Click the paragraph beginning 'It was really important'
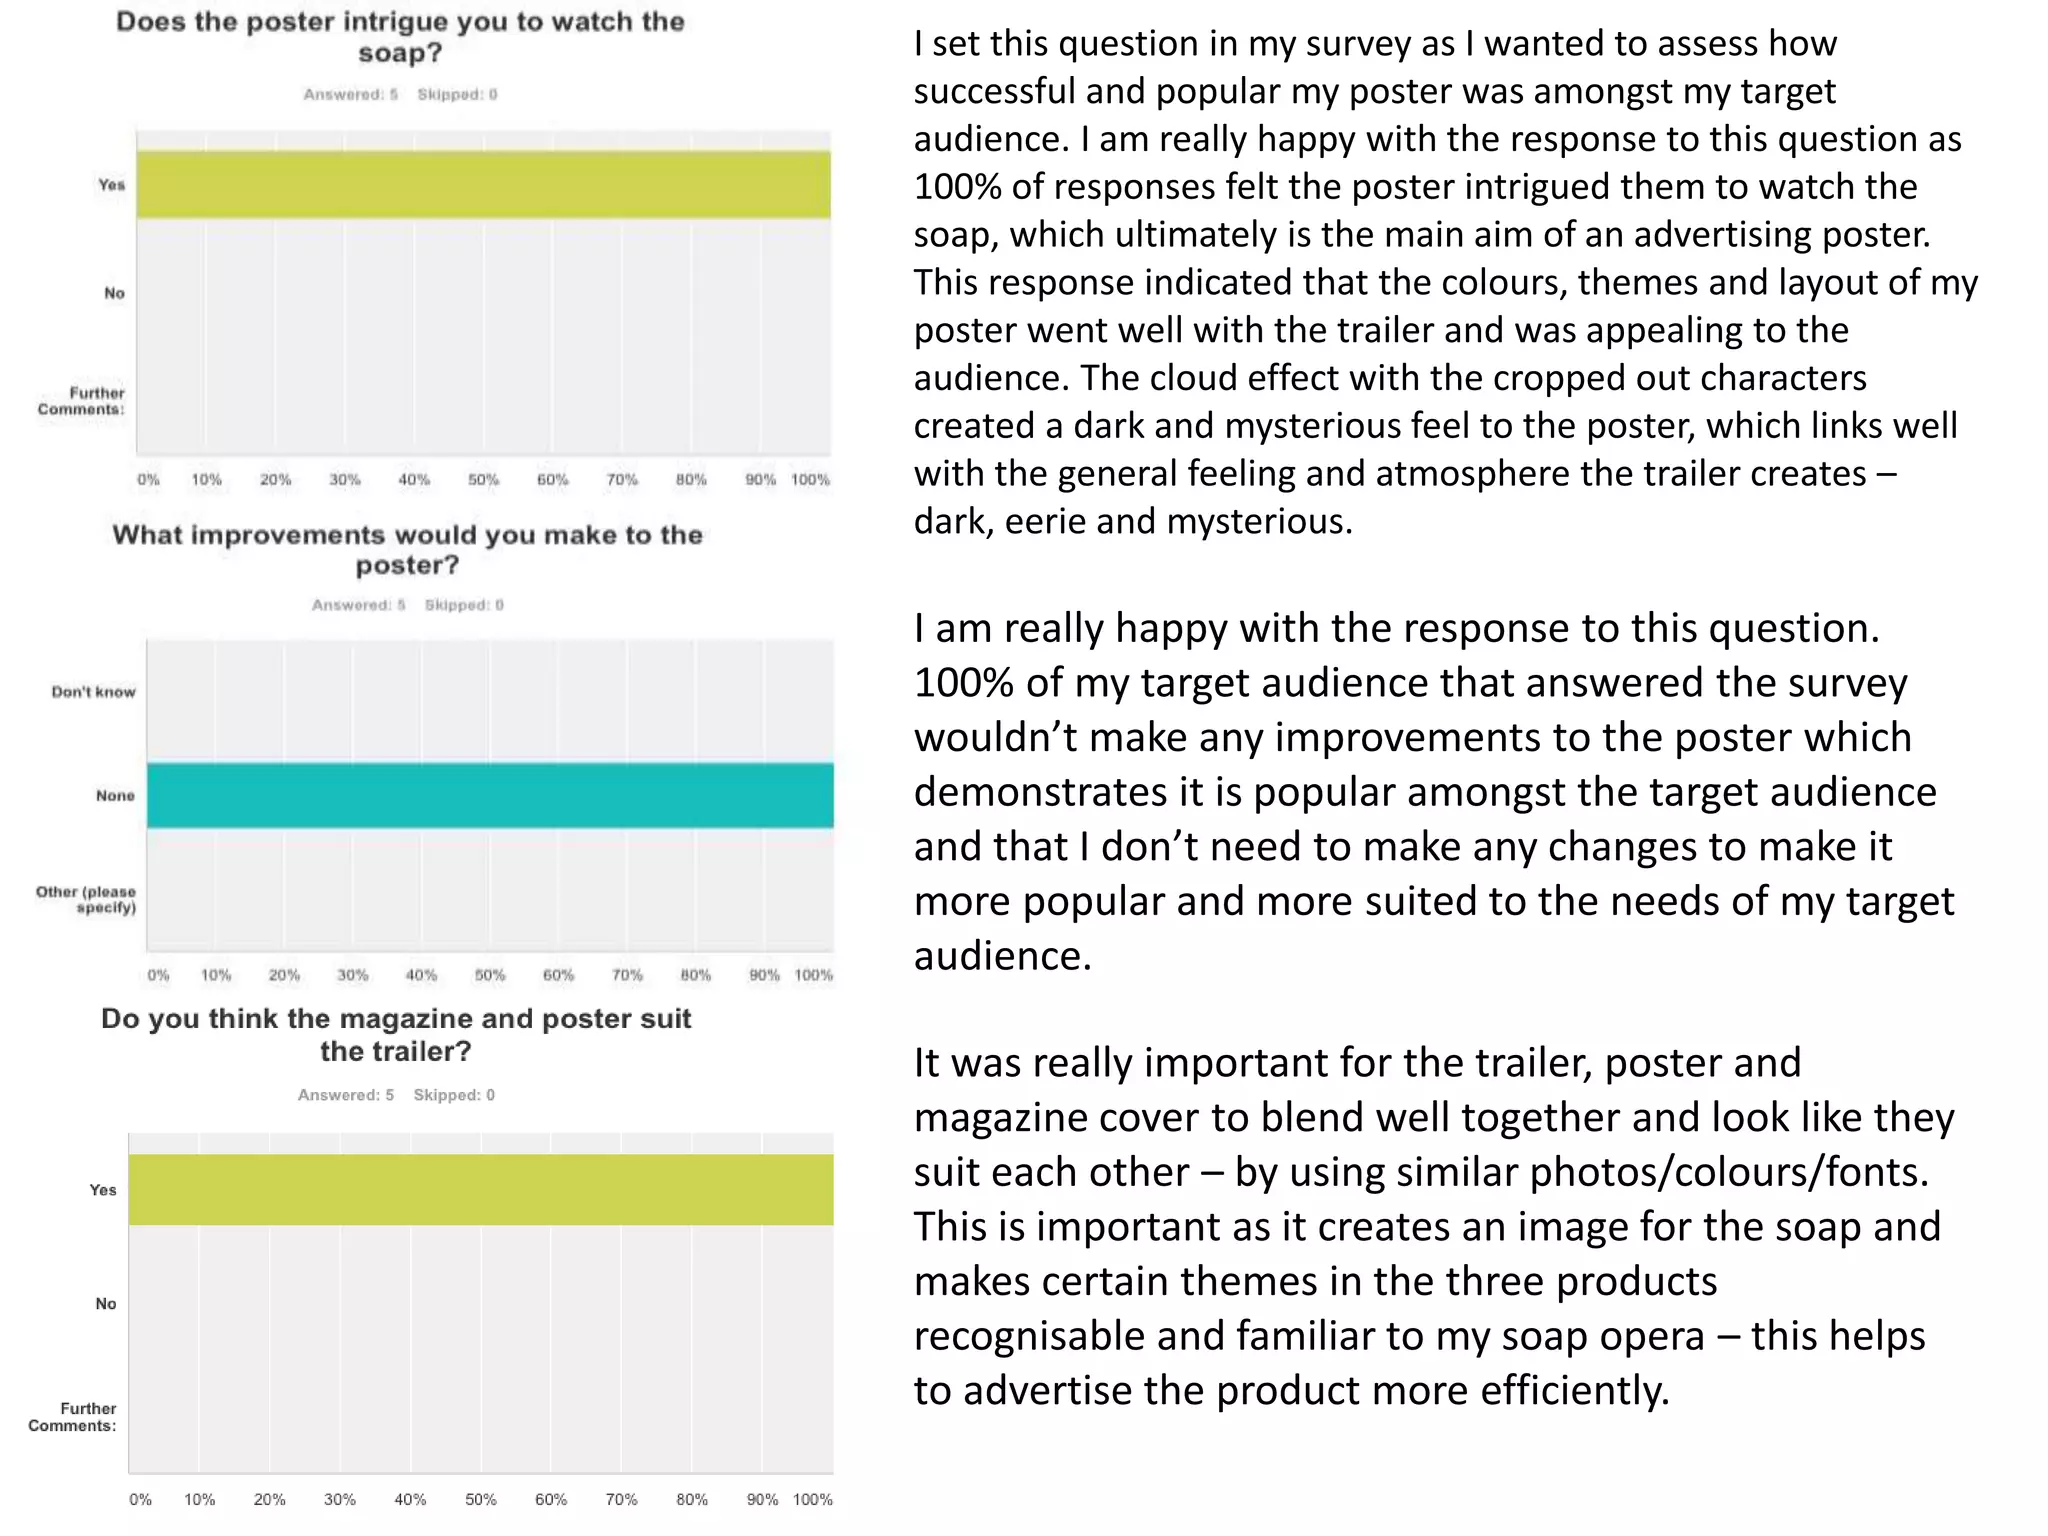This screenshot has height=1536, width=2048. click(x=1432, y=1226)
